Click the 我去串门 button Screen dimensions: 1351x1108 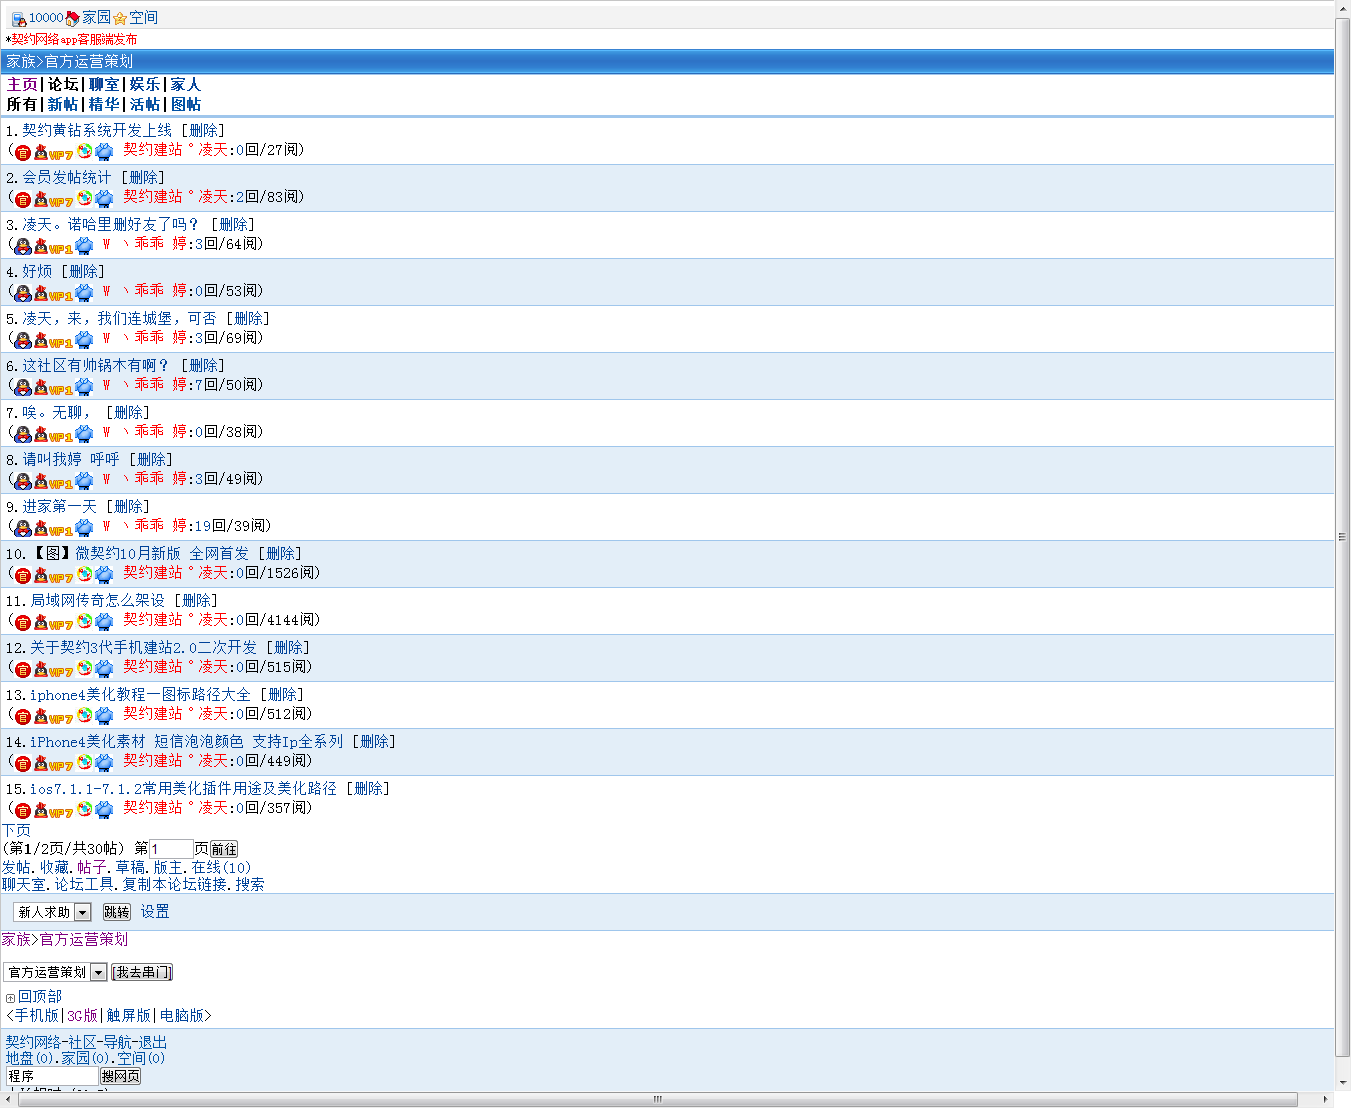tap(142, 972)
